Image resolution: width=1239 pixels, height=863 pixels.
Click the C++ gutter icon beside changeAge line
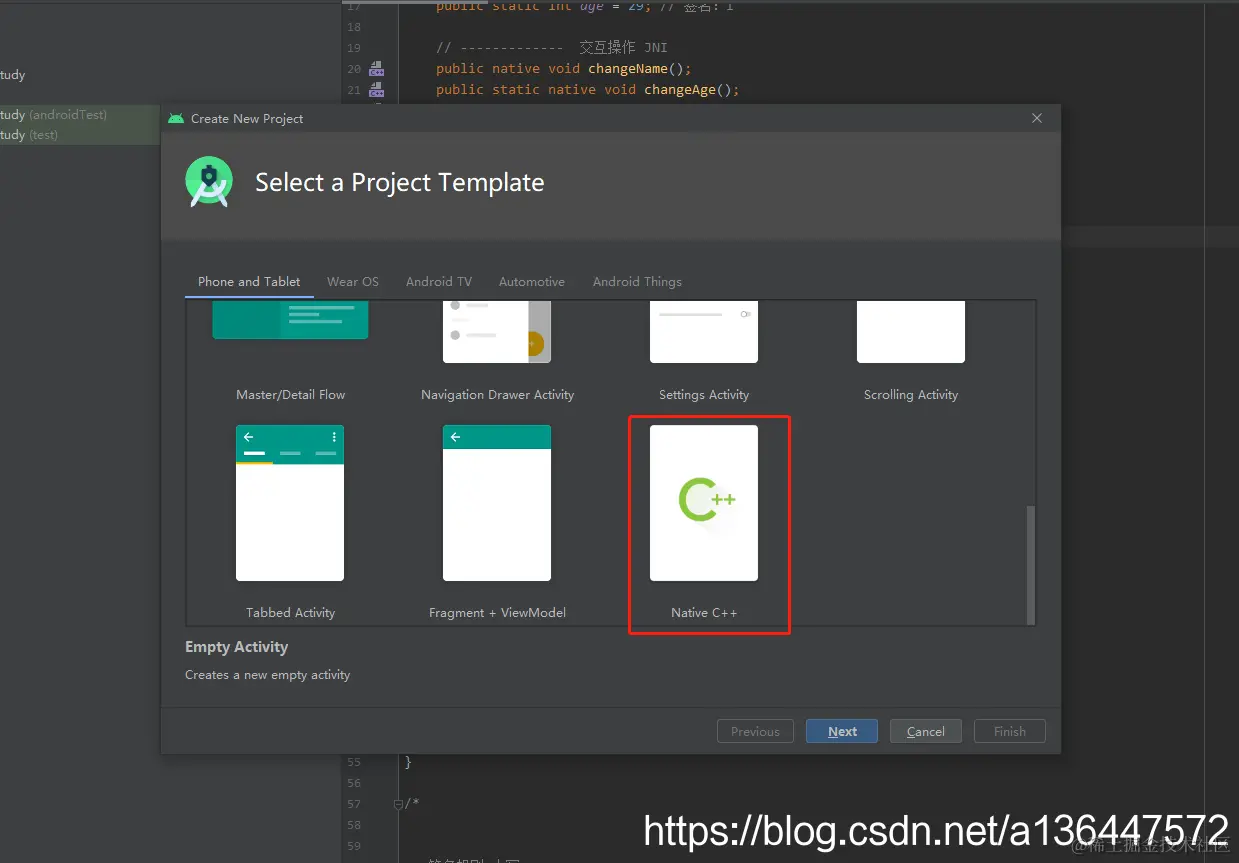pos(376,90)
